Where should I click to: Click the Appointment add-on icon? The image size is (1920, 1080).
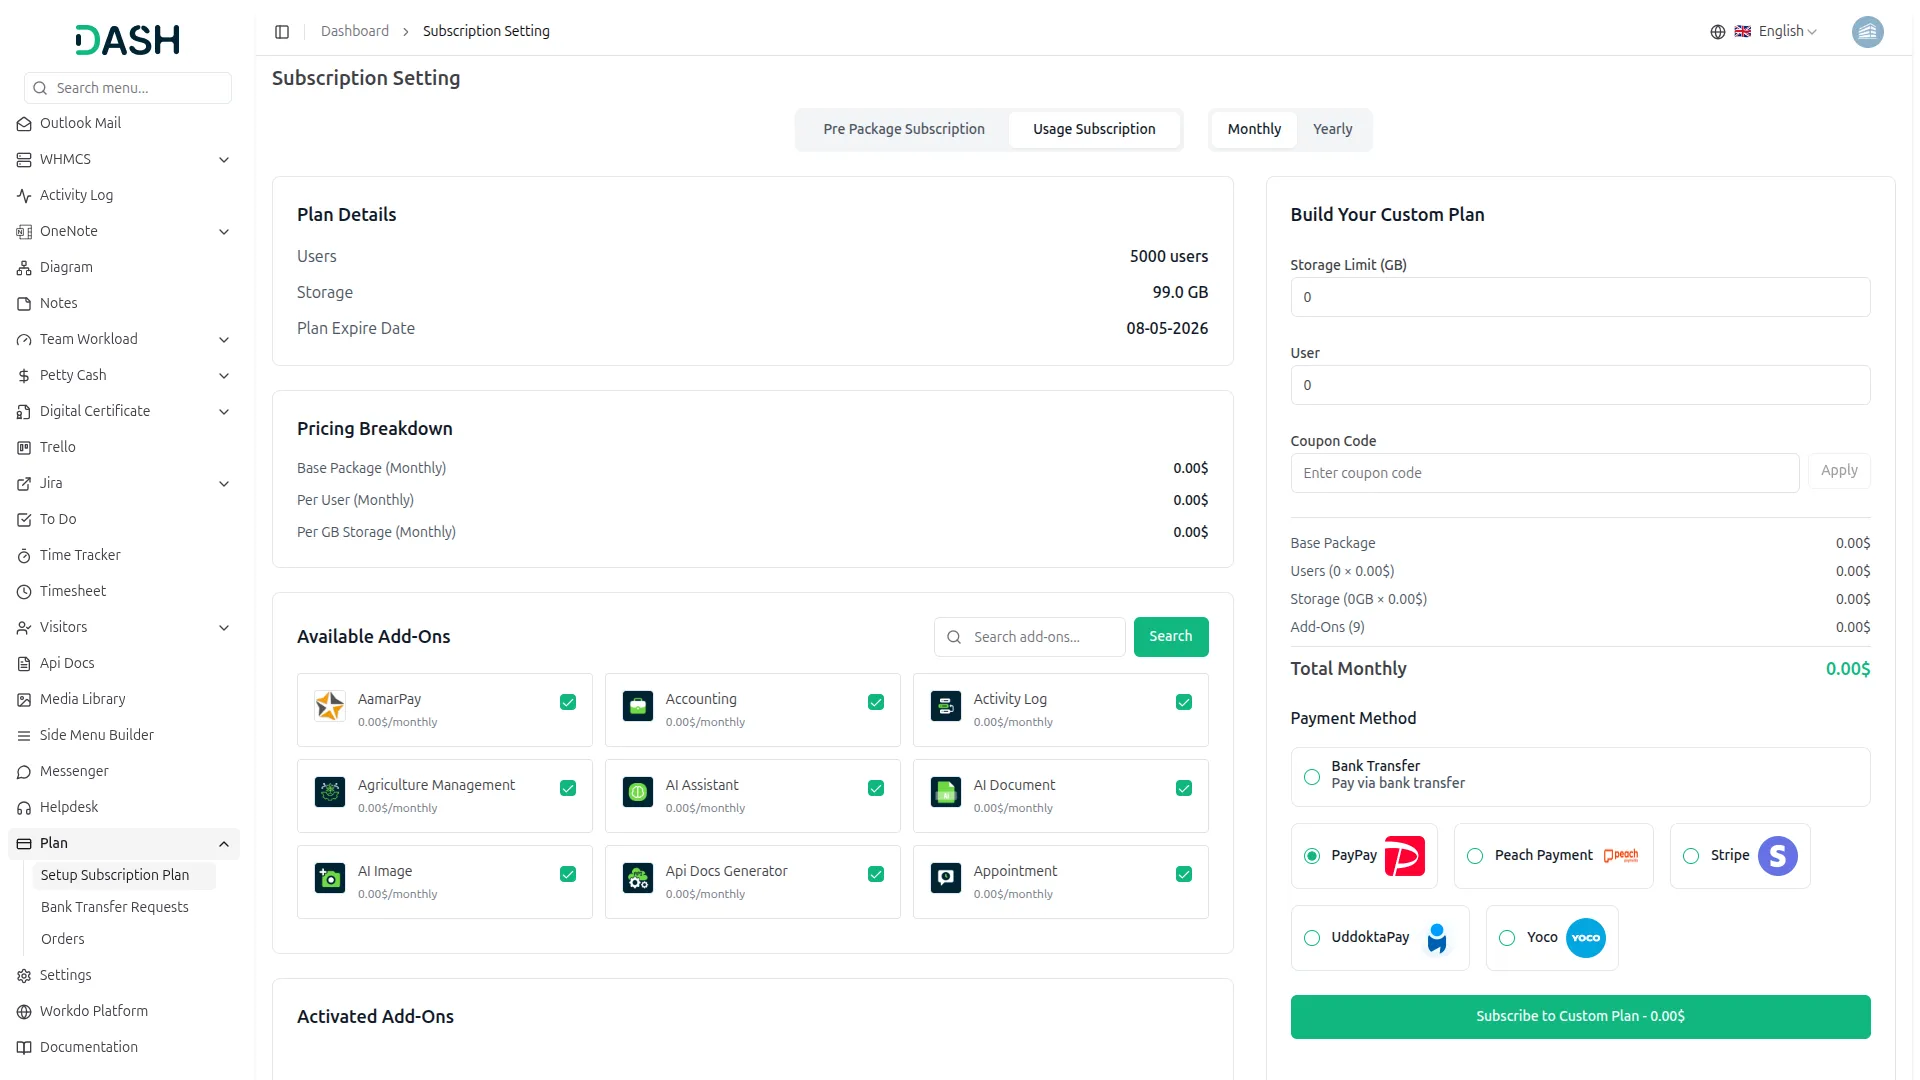coord(945,878)
